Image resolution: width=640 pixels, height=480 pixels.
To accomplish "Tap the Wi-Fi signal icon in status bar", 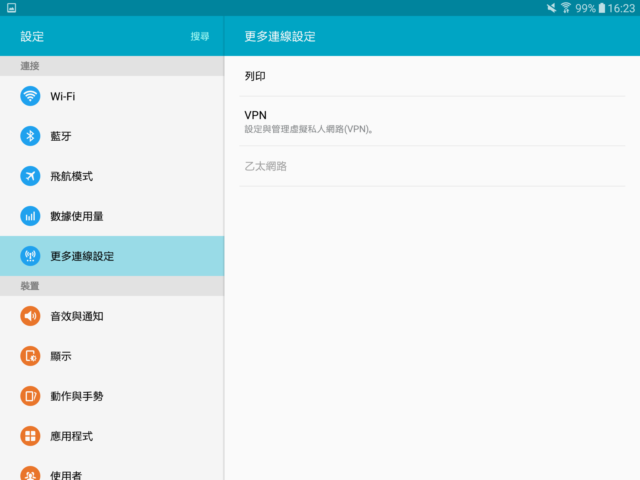I will (x=566, y=8).
